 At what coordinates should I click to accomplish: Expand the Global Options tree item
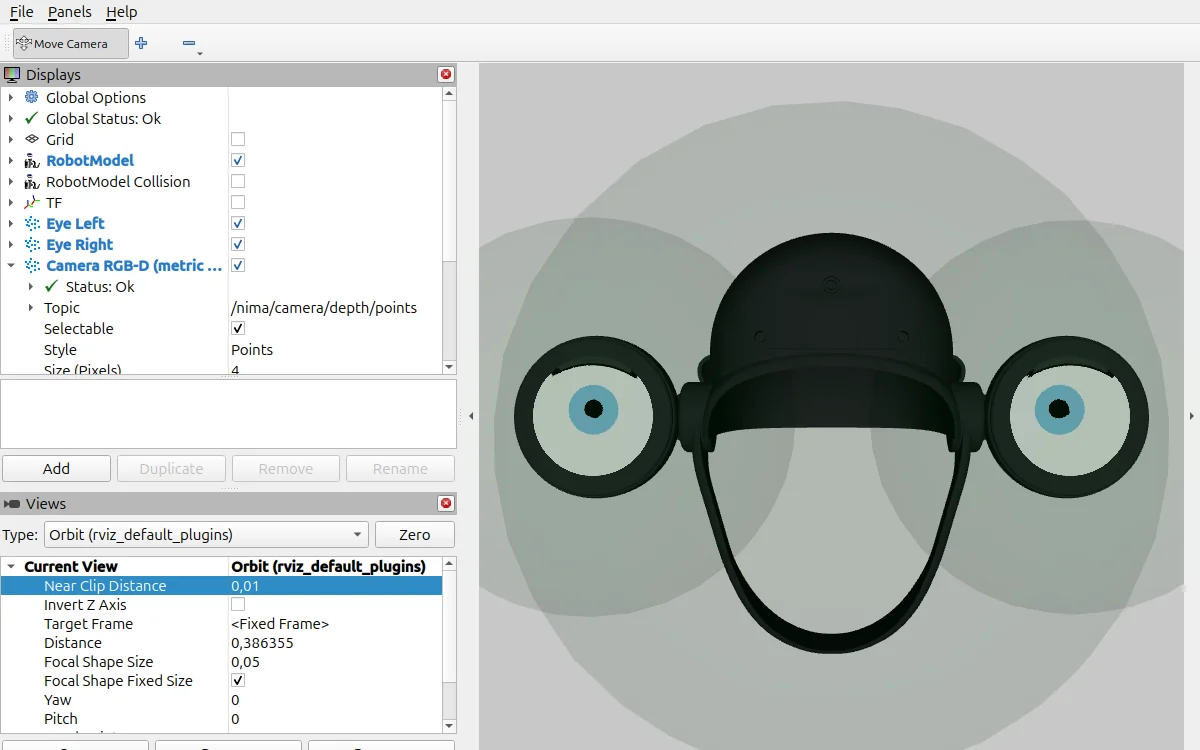tap(11, 97)
